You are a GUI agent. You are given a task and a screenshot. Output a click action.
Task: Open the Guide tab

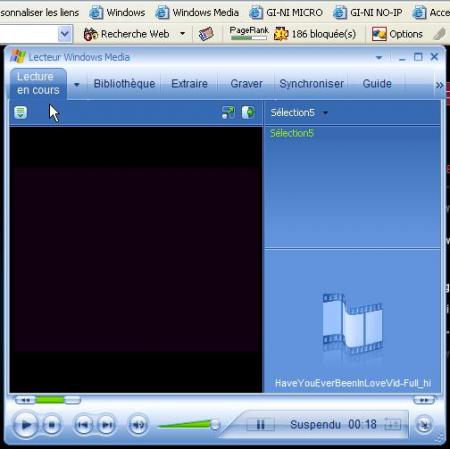(x=377, y=84)
